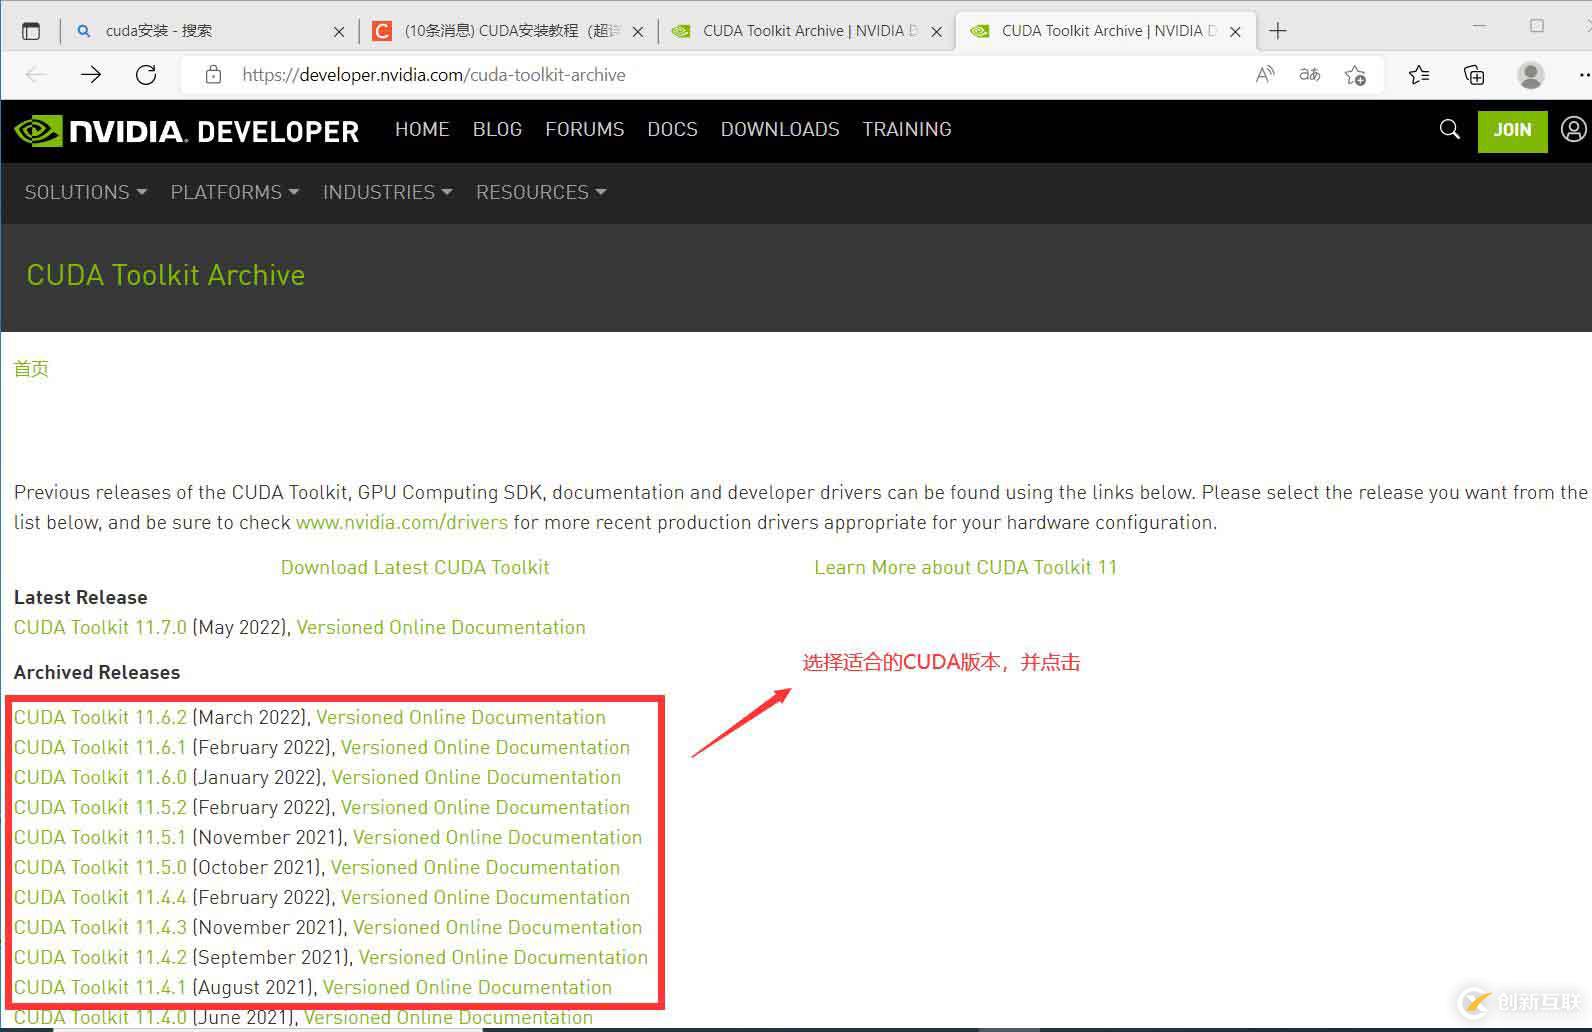Viewport: 1592px width, 1032px height.
Task: Select CUDA Toolkit 11.6.0
Action: 100,777
